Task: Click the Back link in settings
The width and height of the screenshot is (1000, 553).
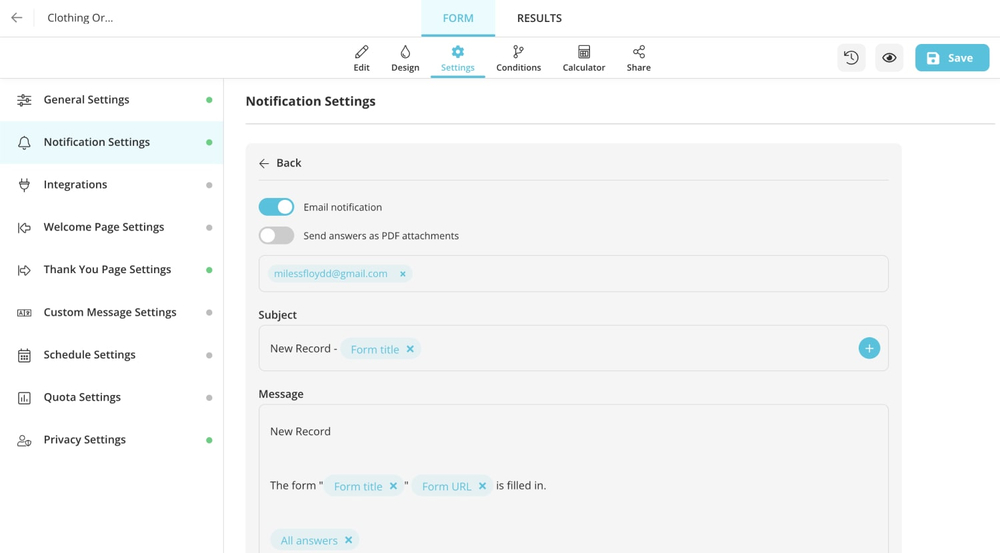Action: click(280, 163)
